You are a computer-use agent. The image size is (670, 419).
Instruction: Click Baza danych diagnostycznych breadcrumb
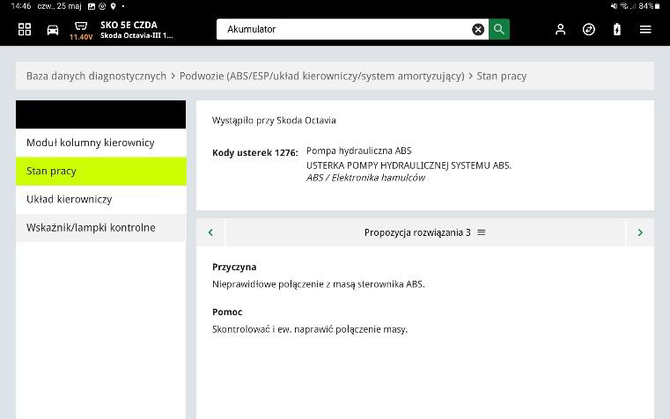click(96, 76)
